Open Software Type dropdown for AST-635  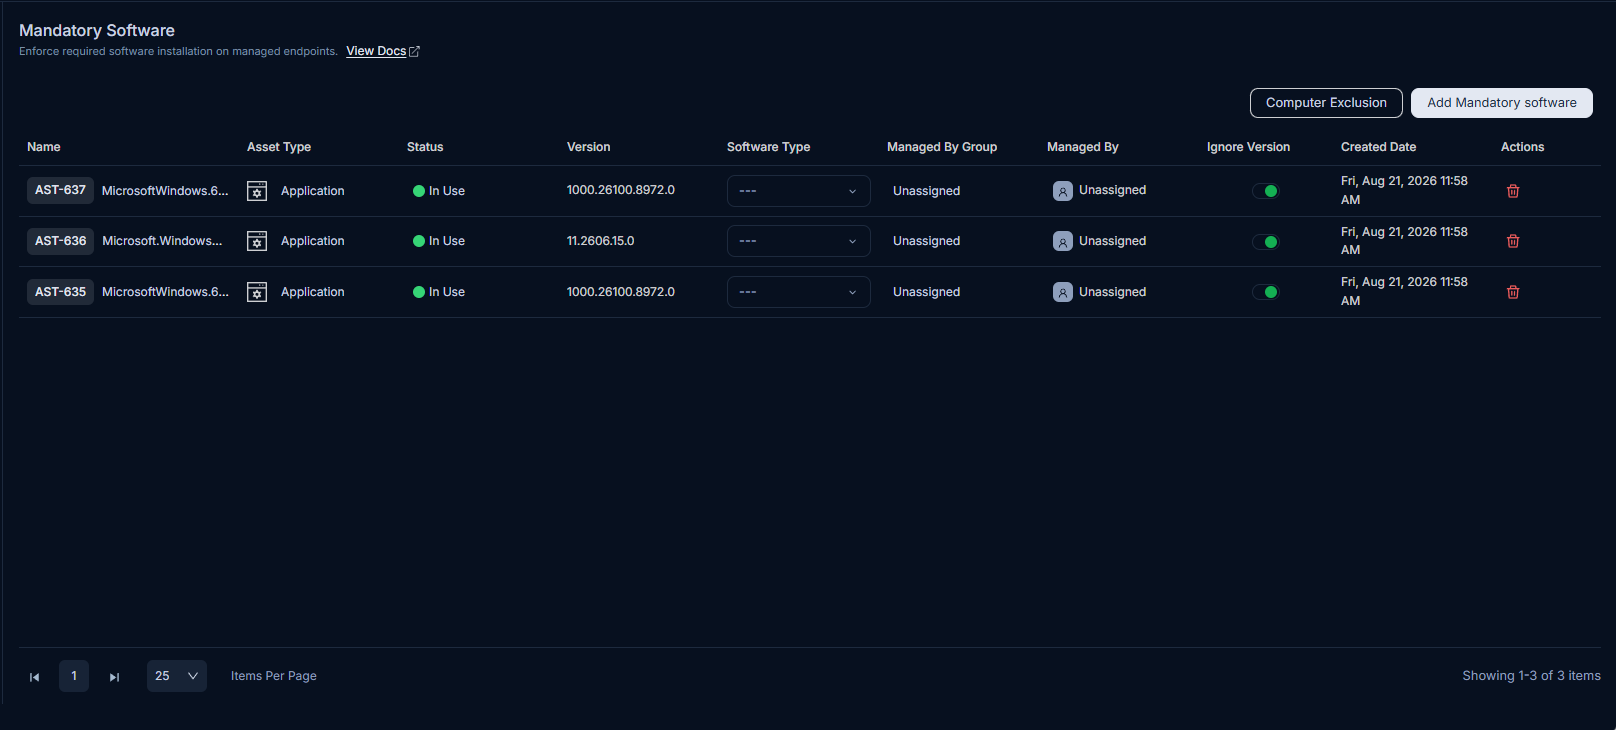tap(798, 292)
